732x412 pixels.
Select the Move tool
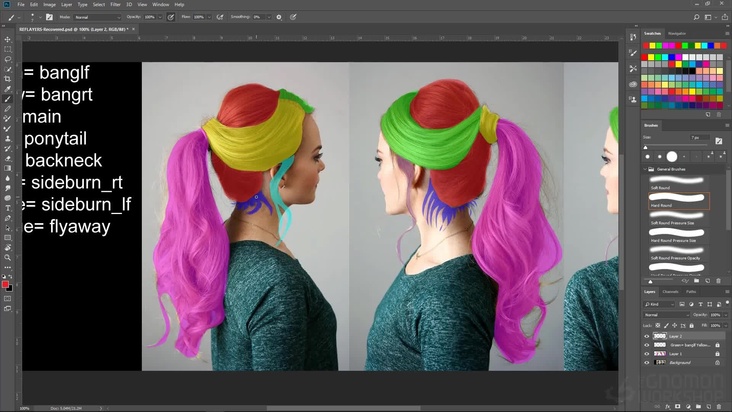8,40
